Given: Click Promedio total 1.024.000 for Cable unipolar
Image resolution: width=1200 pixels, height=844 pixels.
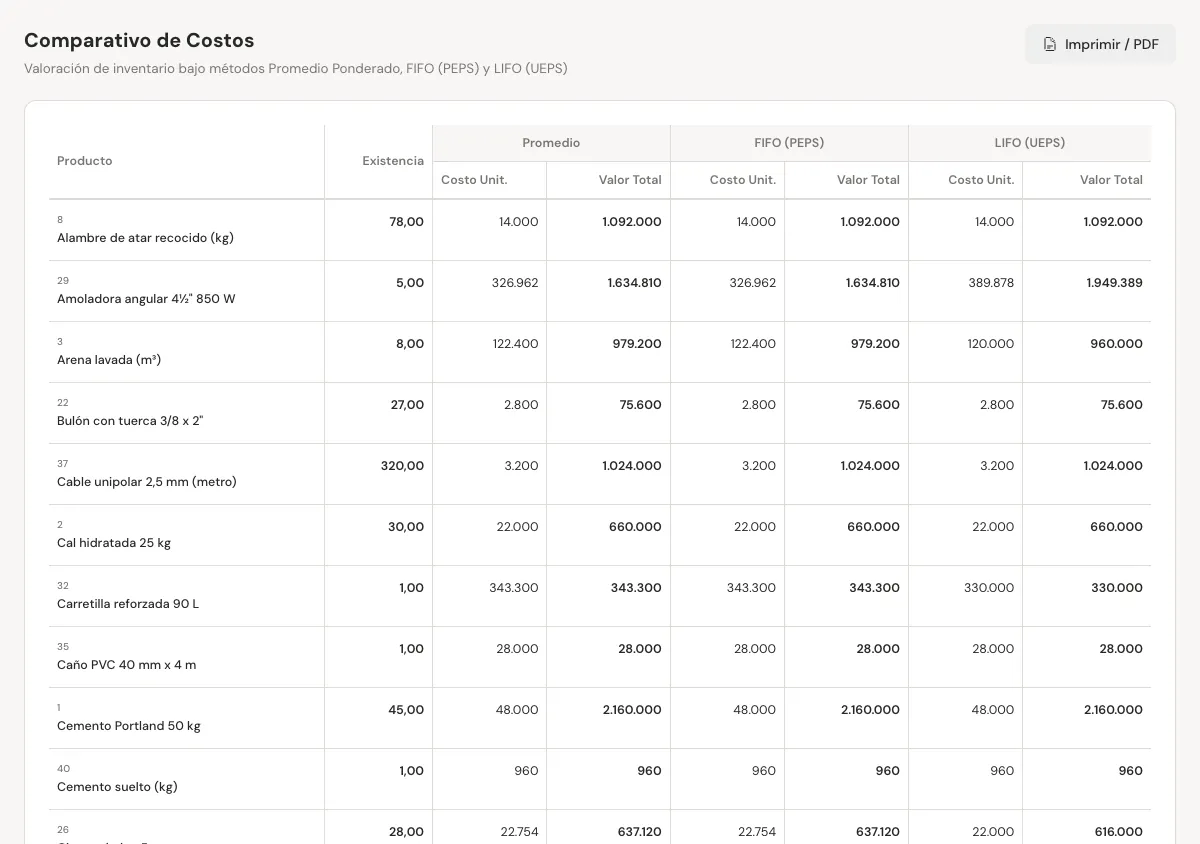Looking at the screenshot, I should (x=632, y=466).
